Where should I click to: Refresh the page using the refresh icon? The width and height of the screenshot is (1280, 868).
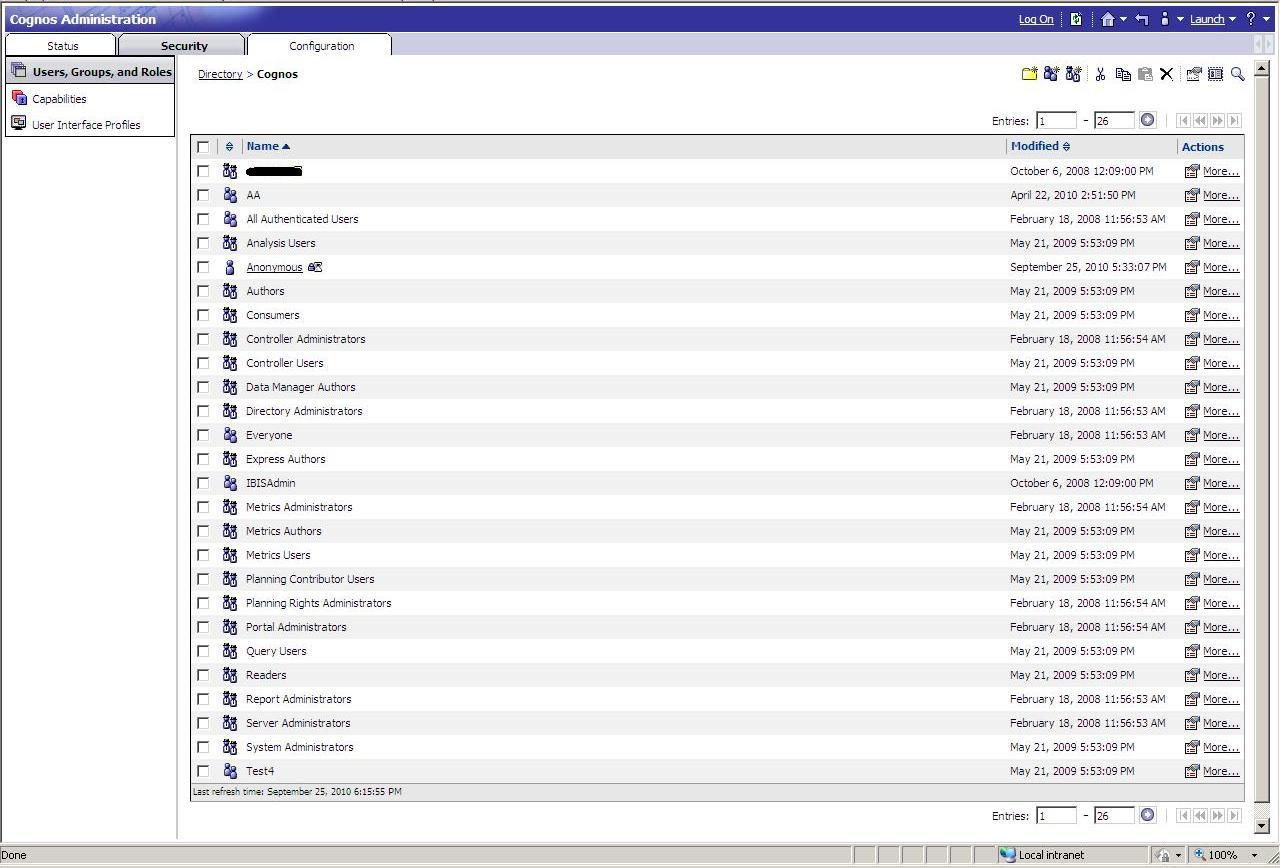(1076, 18)
